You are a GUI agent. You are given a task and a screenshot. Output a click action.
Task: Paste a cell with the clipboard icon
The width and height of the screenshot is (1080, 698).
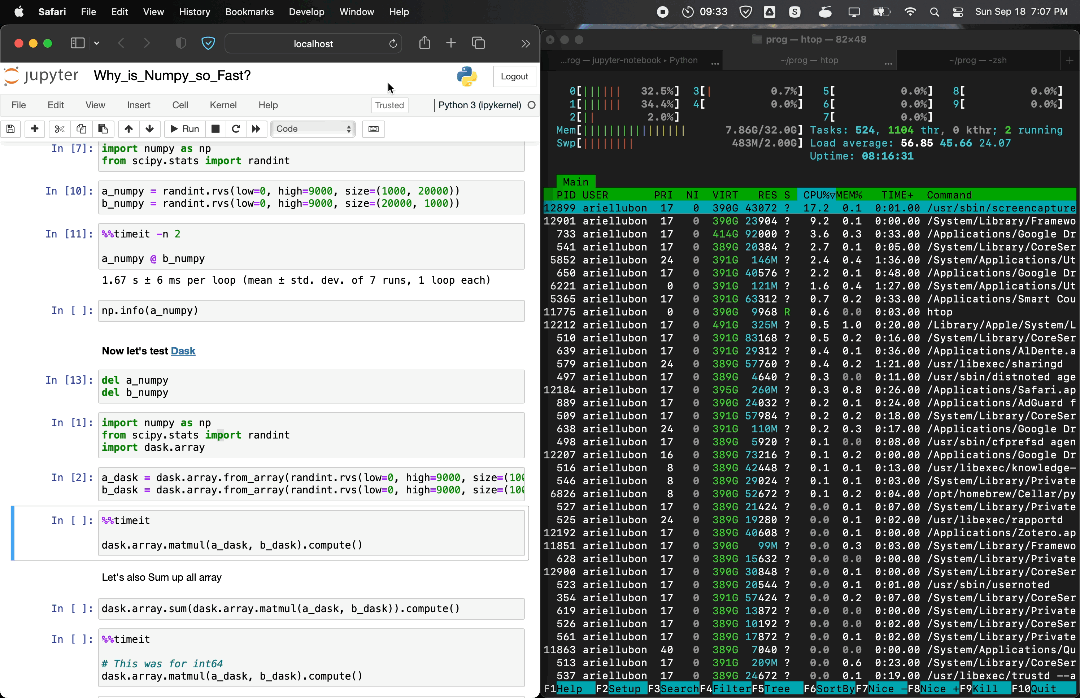(104, 128)
